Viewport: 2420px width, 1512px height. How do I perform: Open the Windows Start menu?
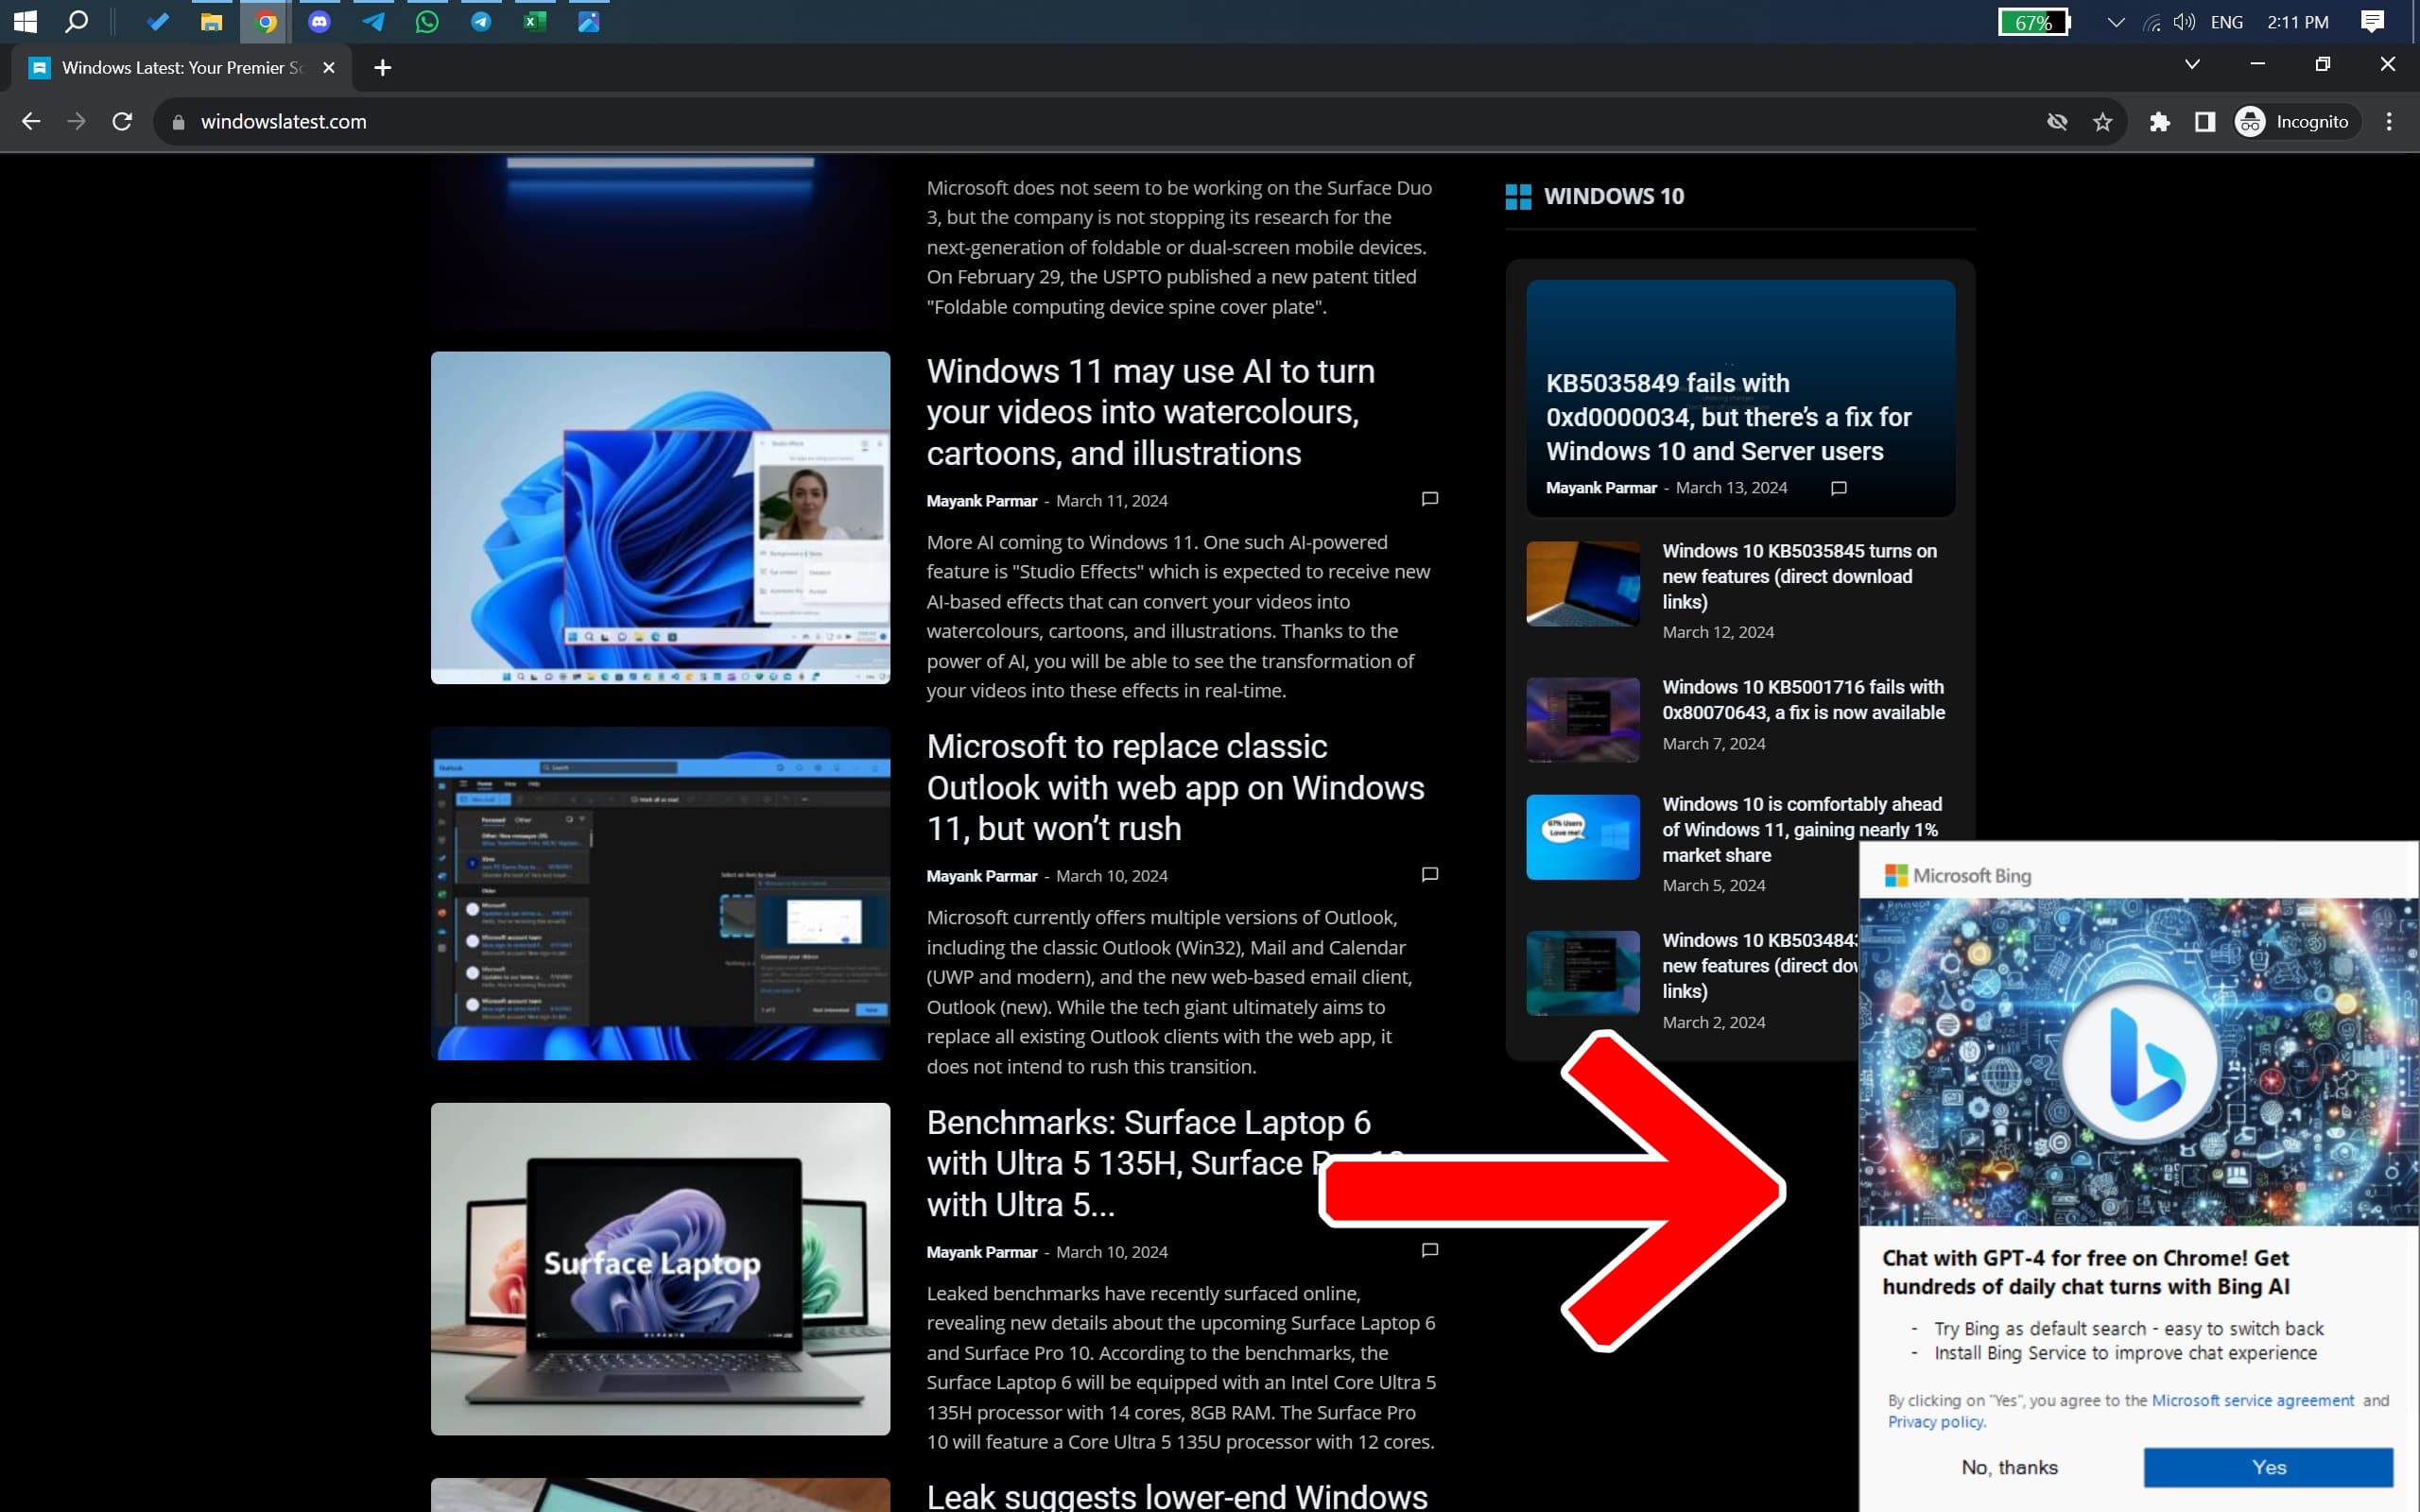25,21
